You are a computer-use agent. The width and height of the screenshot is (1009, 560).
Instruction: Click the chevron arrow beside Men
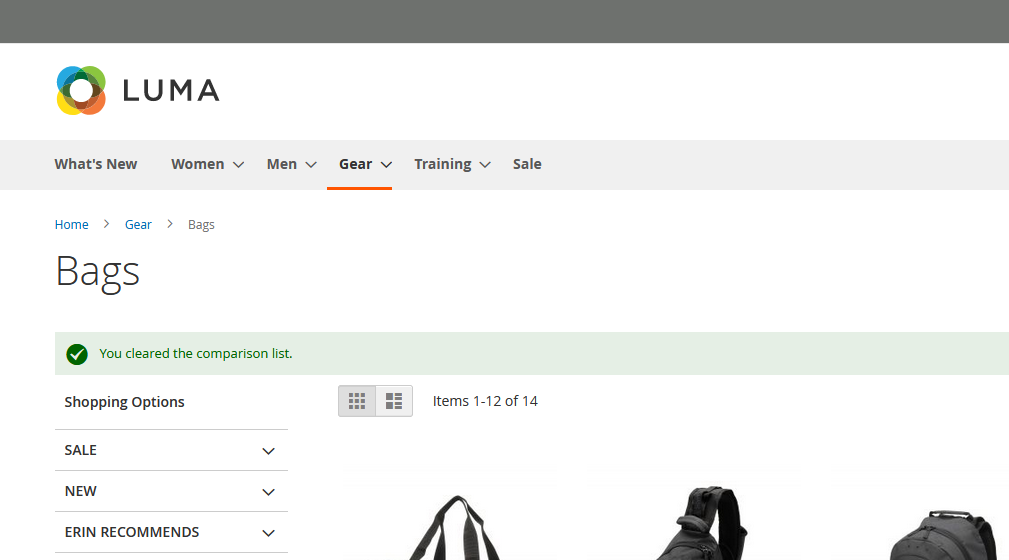tap(311, 165)
